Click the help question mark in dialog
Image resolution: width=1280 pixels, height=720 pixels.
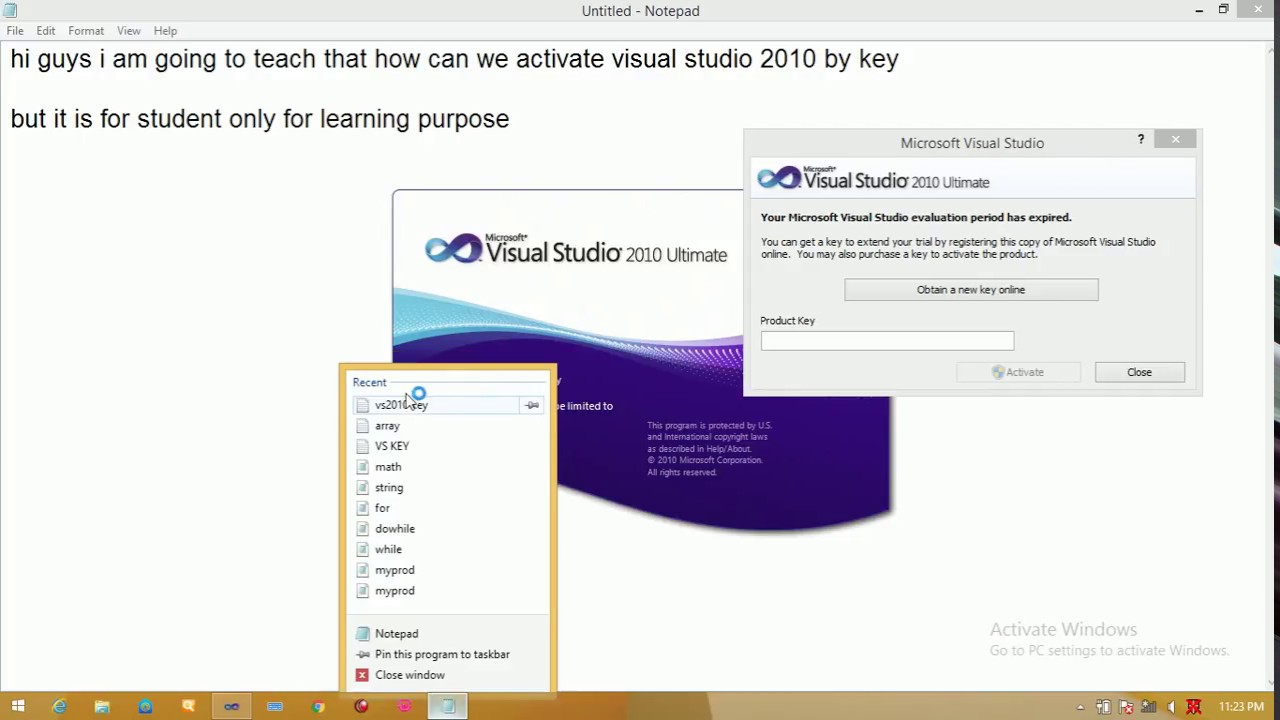click(x=1141, y=139)
